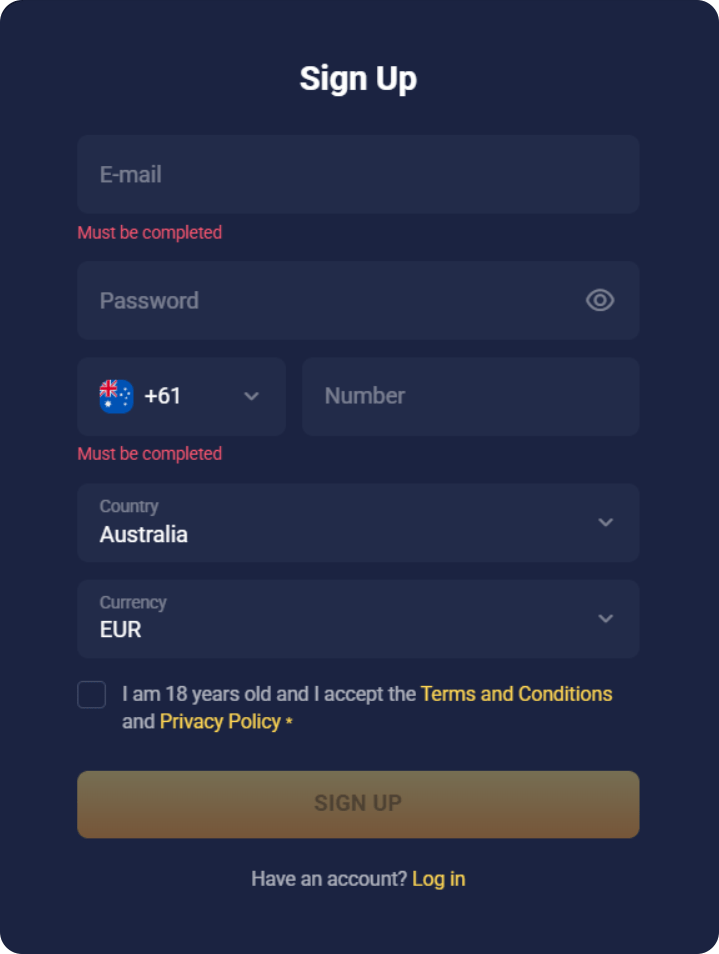Open the Privacy Policy link
719x954 pixels.
(x=220, y=721)
